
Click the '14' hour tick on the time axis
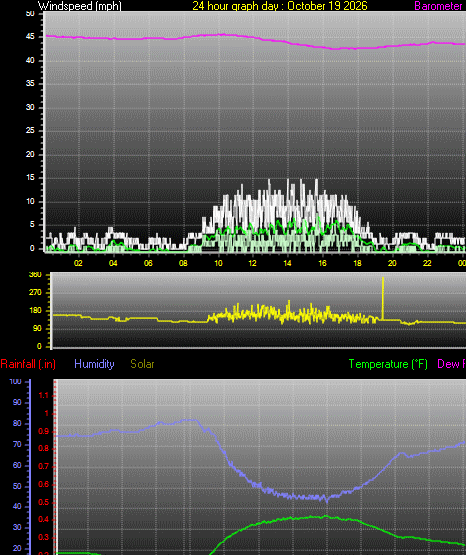[x=287, y=263]
